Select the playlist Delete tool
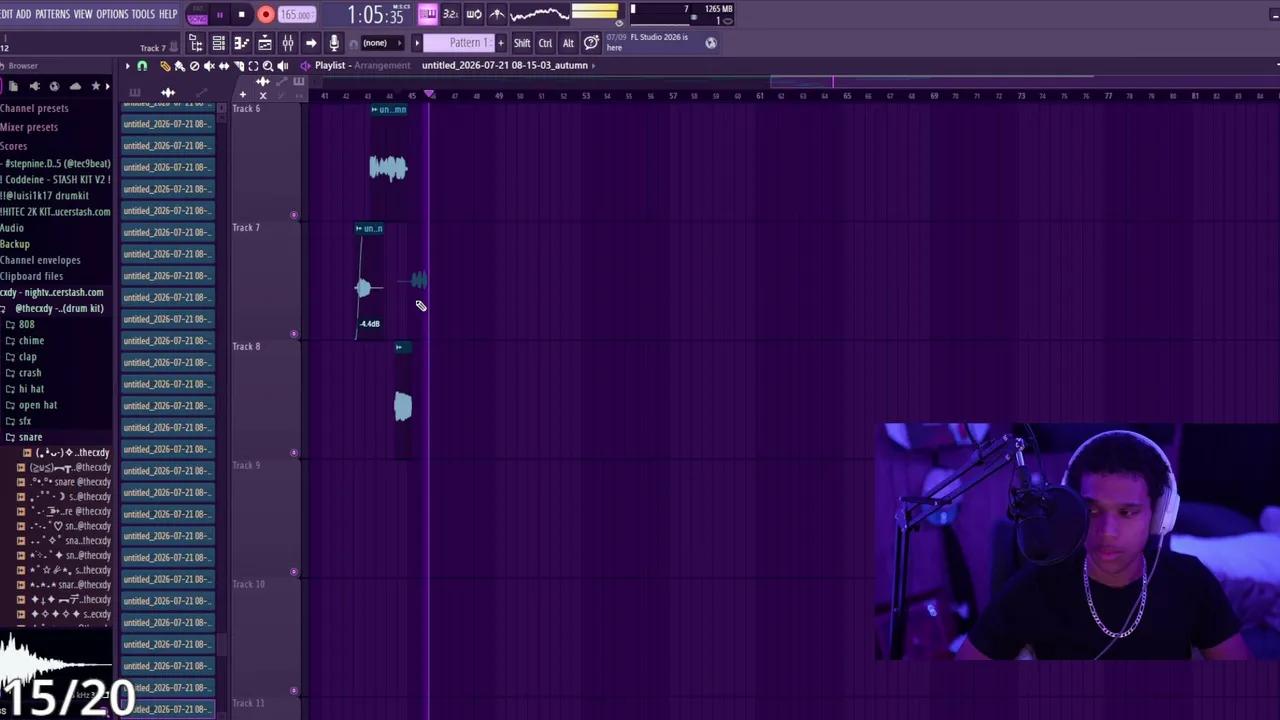The width and height of the screenshot is (1280, 720). [195, 66]
